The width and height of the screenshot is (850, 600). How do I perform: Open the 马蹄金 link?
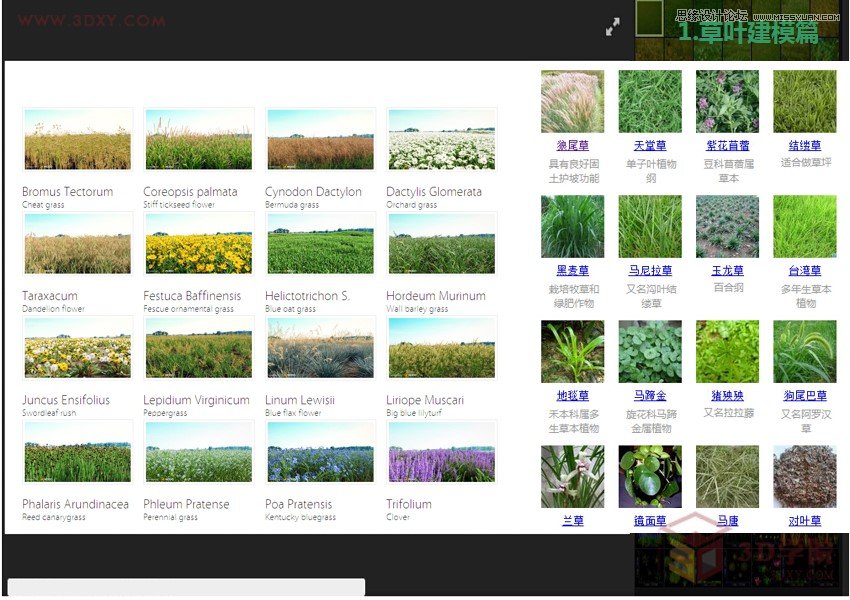(650, 393)
